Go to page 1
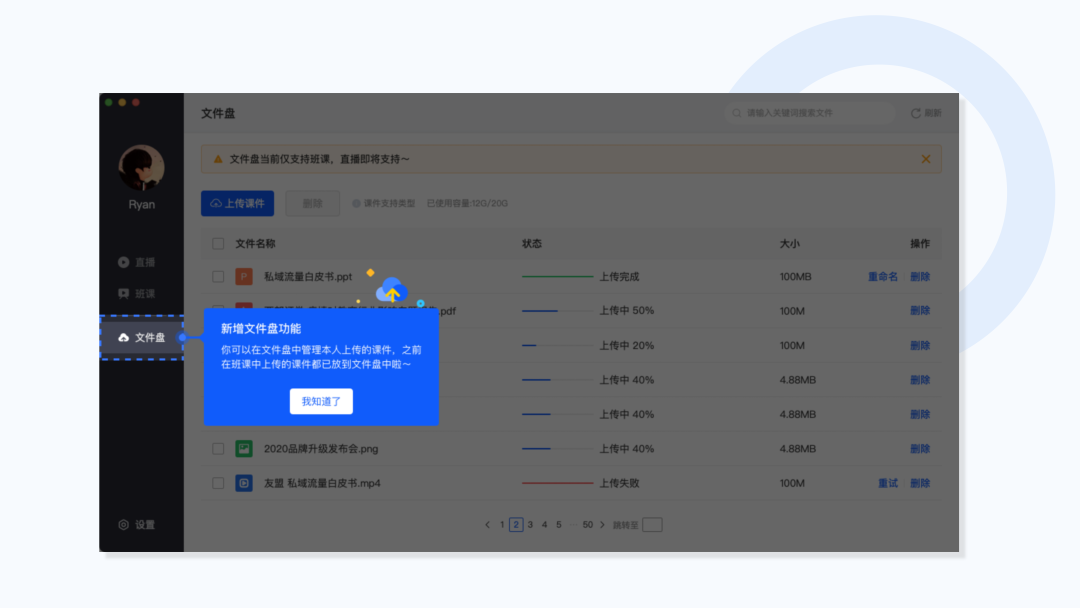The image size is (1080, 608). pos(502,525)
